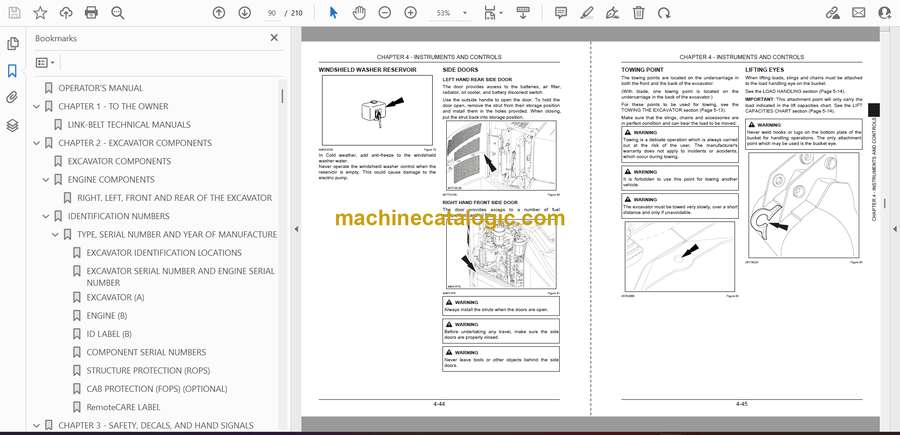Expand the right tools pane arrow
900x435 pixels.
[x=894, y=229]
